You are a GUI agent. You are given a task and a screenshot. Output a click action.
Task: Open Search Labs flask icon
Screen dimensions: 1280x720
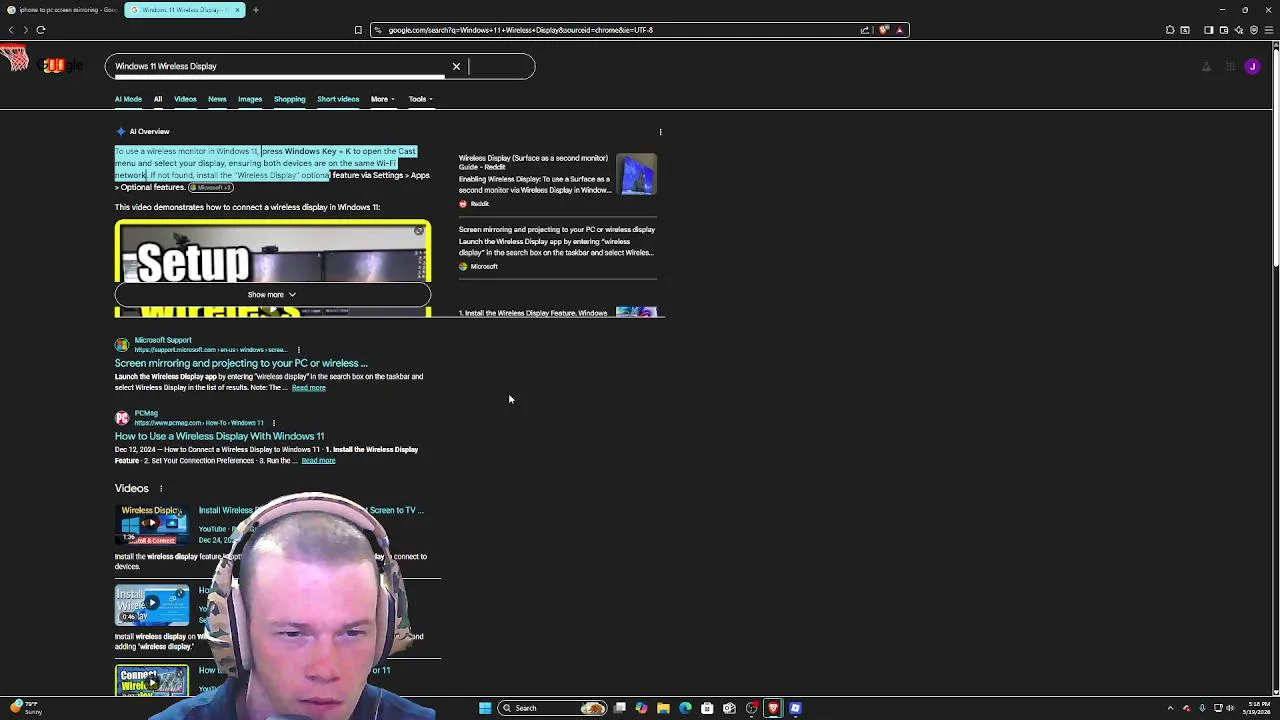click(1206, 67)
